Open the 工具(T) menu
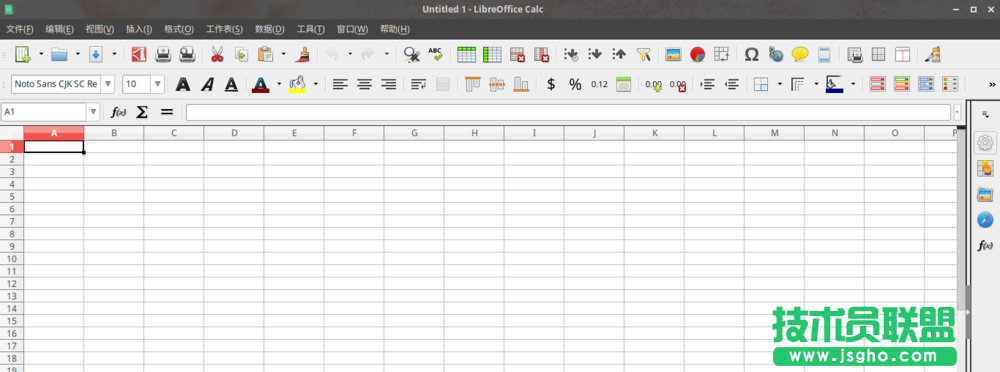 [x=311, y=29]
